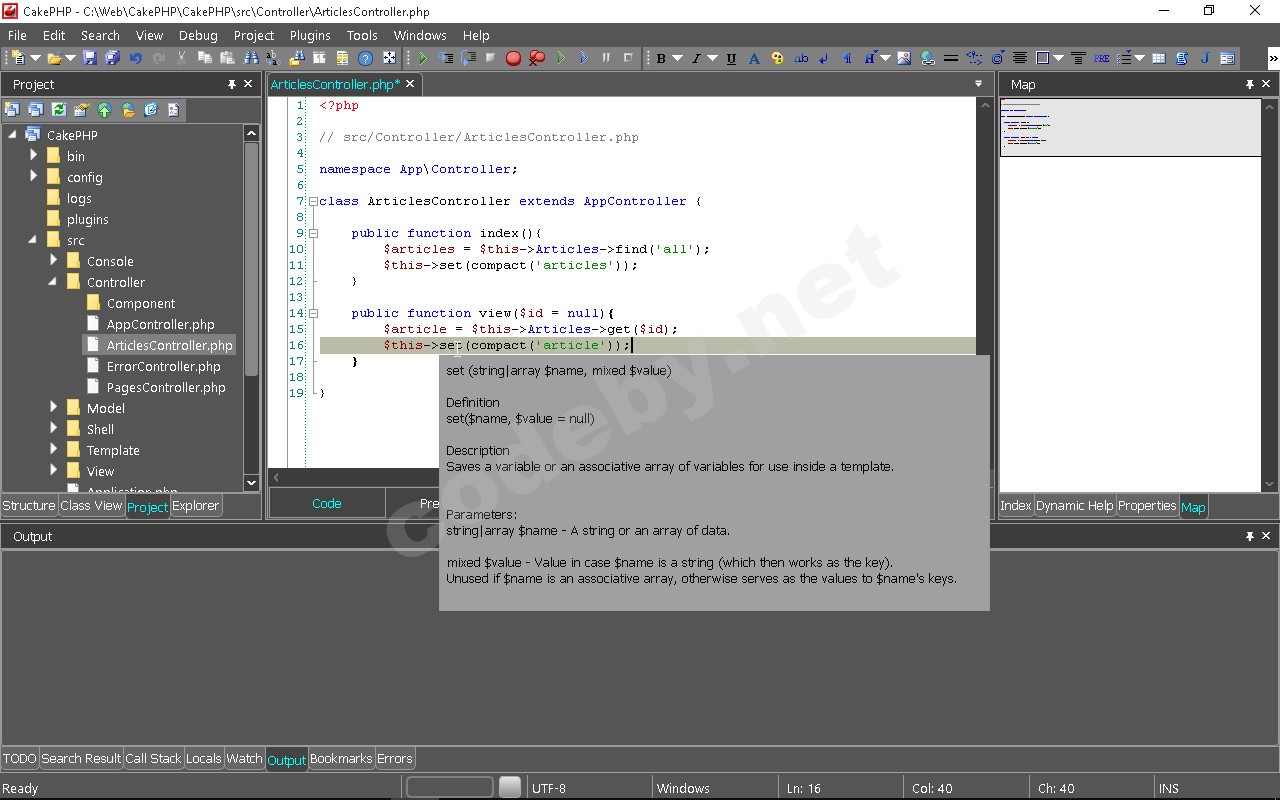This screenshot has height=800, width=1280.
Task: Start debugging with the green arrow icon
Action: [560, 58]
